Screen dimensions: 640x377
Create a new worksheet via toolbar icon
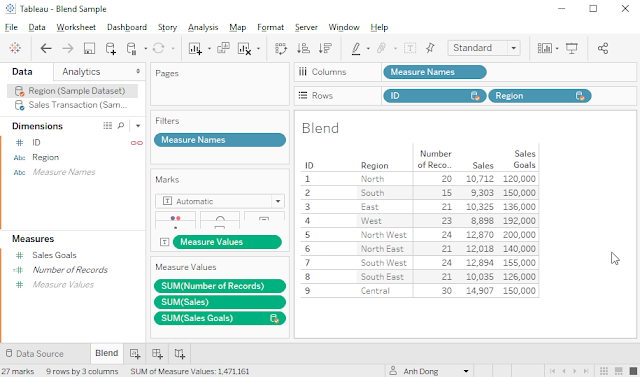[x=195, y=48]
